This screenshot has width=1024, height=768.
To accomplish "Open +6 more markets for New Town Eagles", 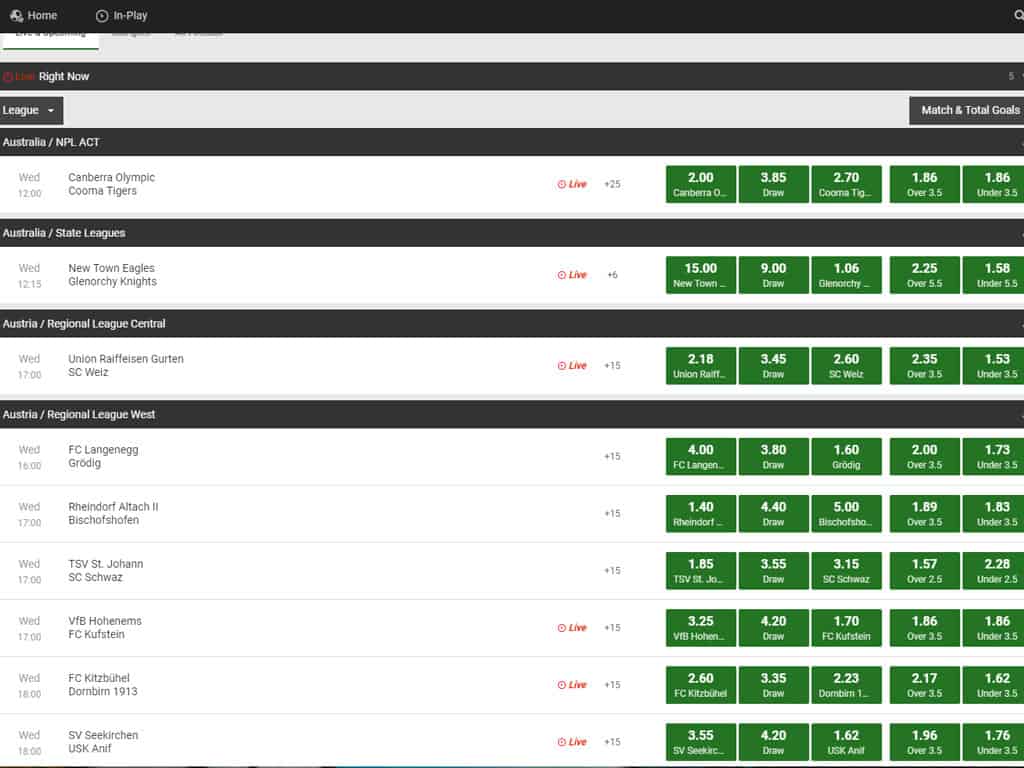I will click(613, 275).
